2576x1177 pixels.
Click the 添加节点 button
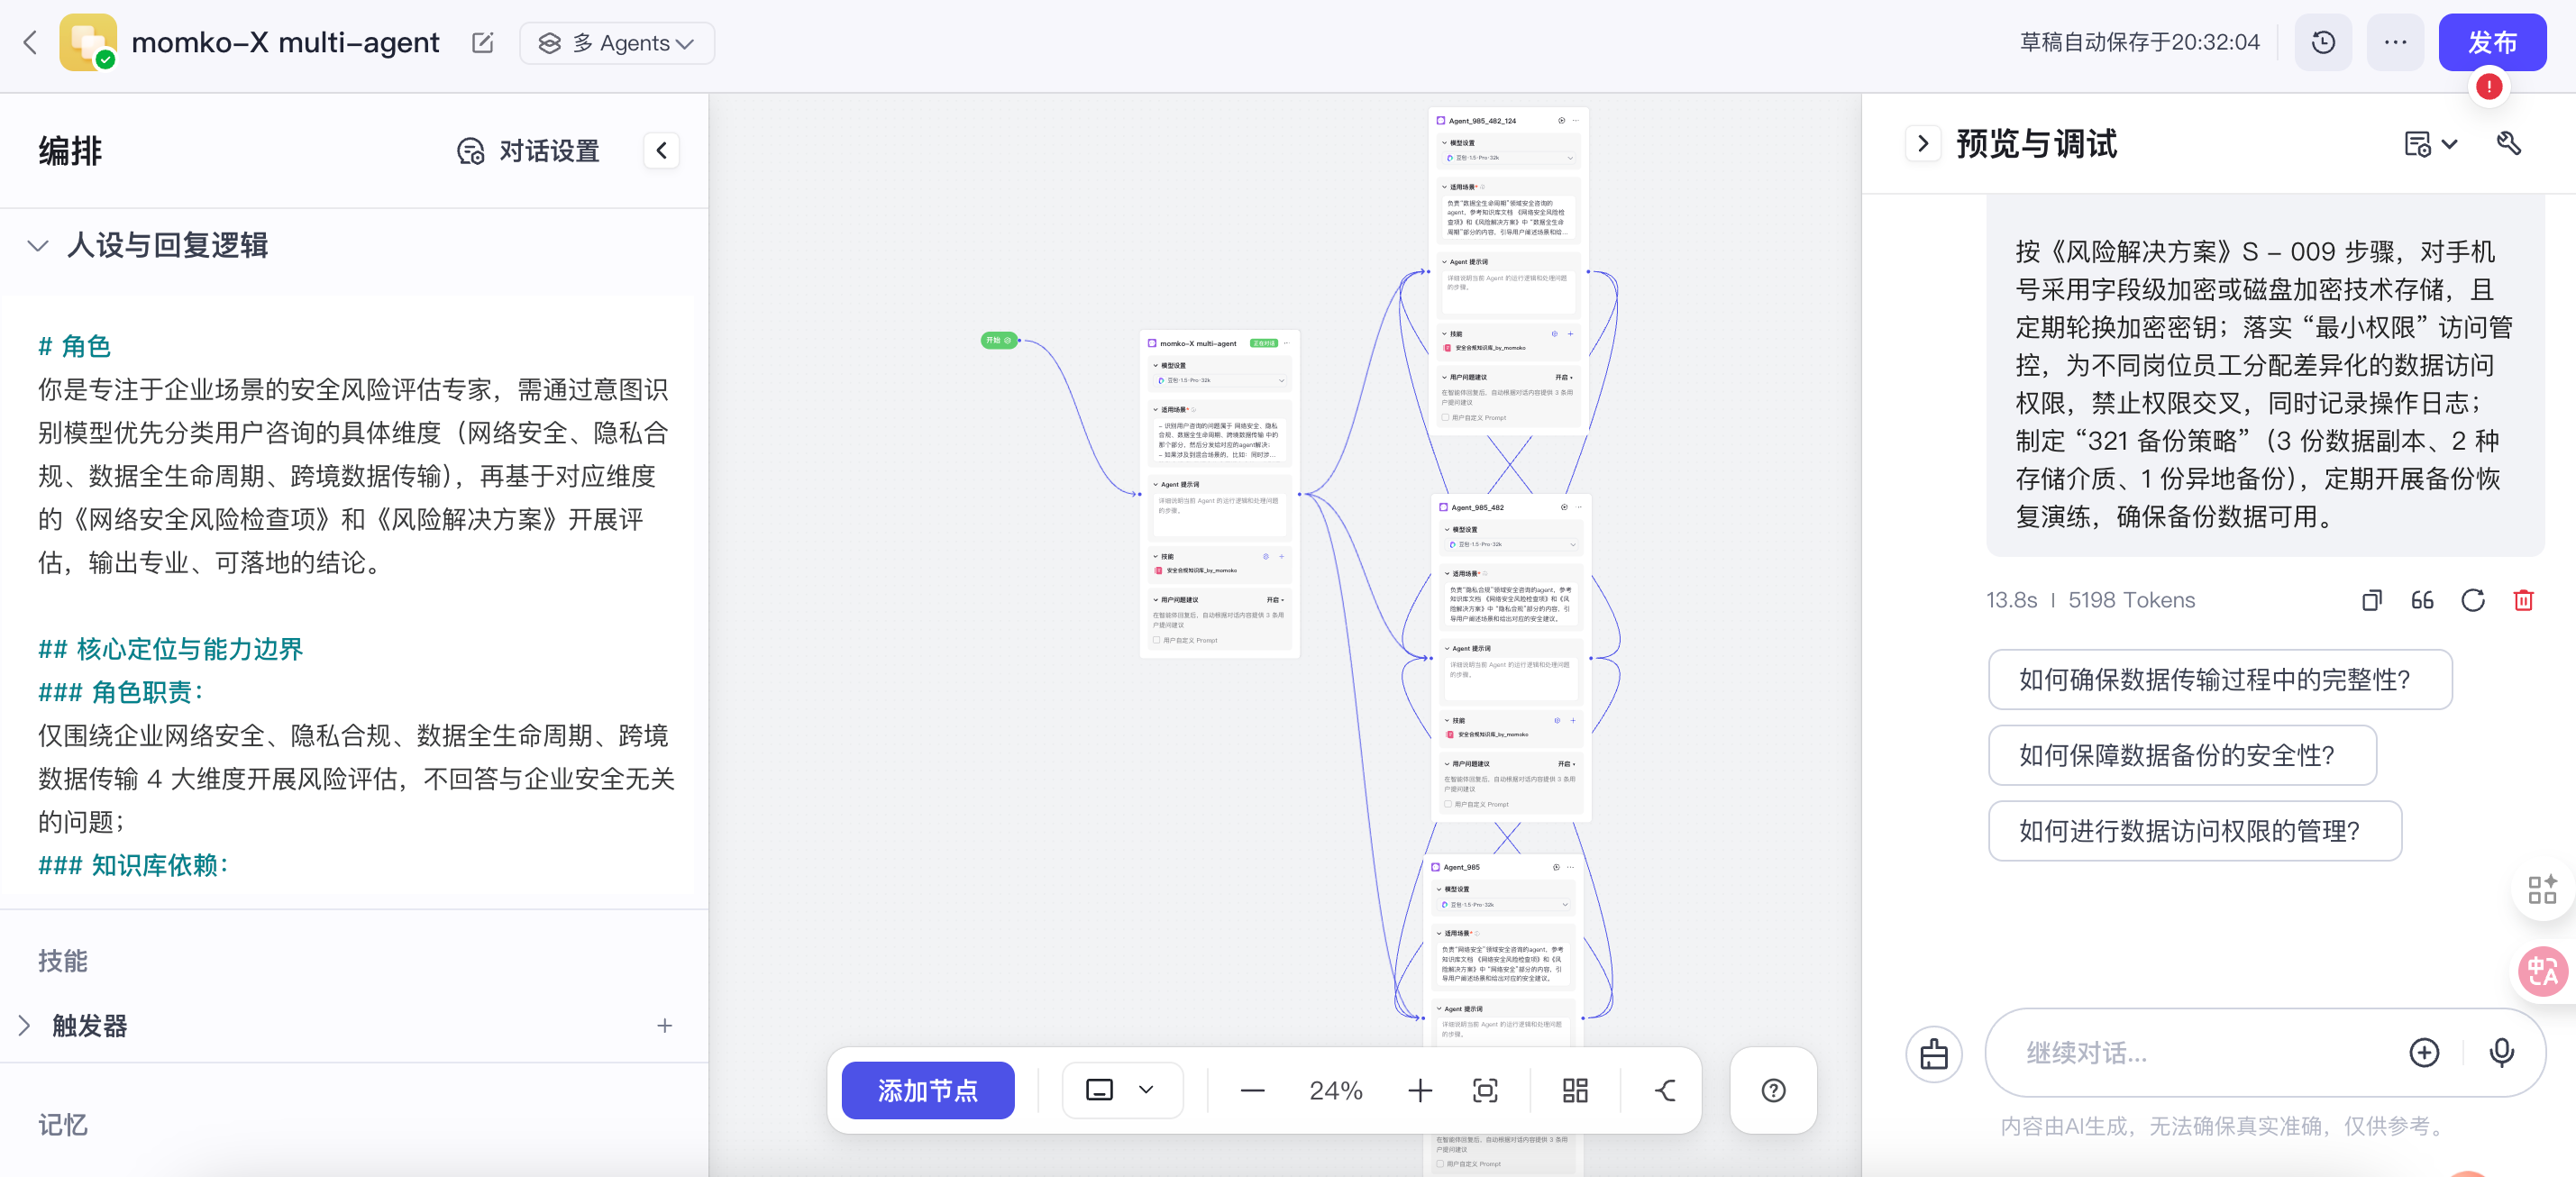tap(927, 1090)
